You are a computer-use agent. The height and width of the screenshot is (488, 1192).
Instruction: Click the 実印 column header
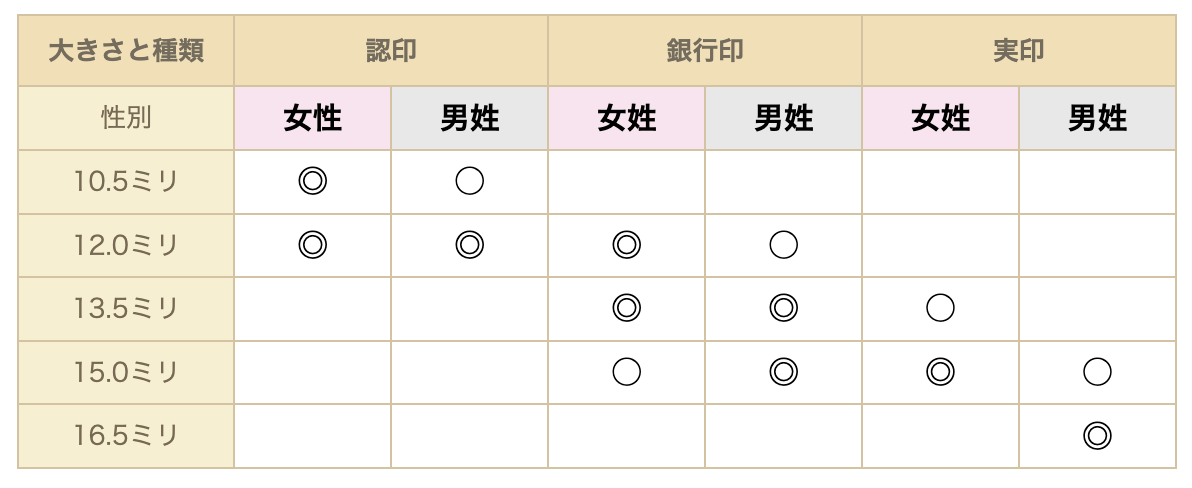click(x=1019, y=51)
